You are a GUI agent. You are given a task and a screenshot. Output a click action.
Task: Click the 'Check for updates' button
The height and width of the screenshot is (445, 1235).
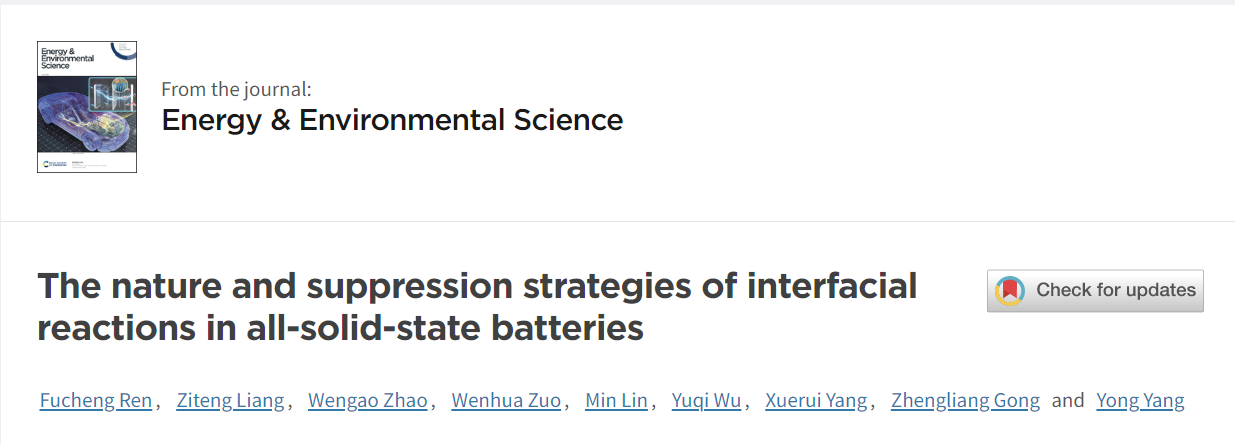tap(1095, 291)
